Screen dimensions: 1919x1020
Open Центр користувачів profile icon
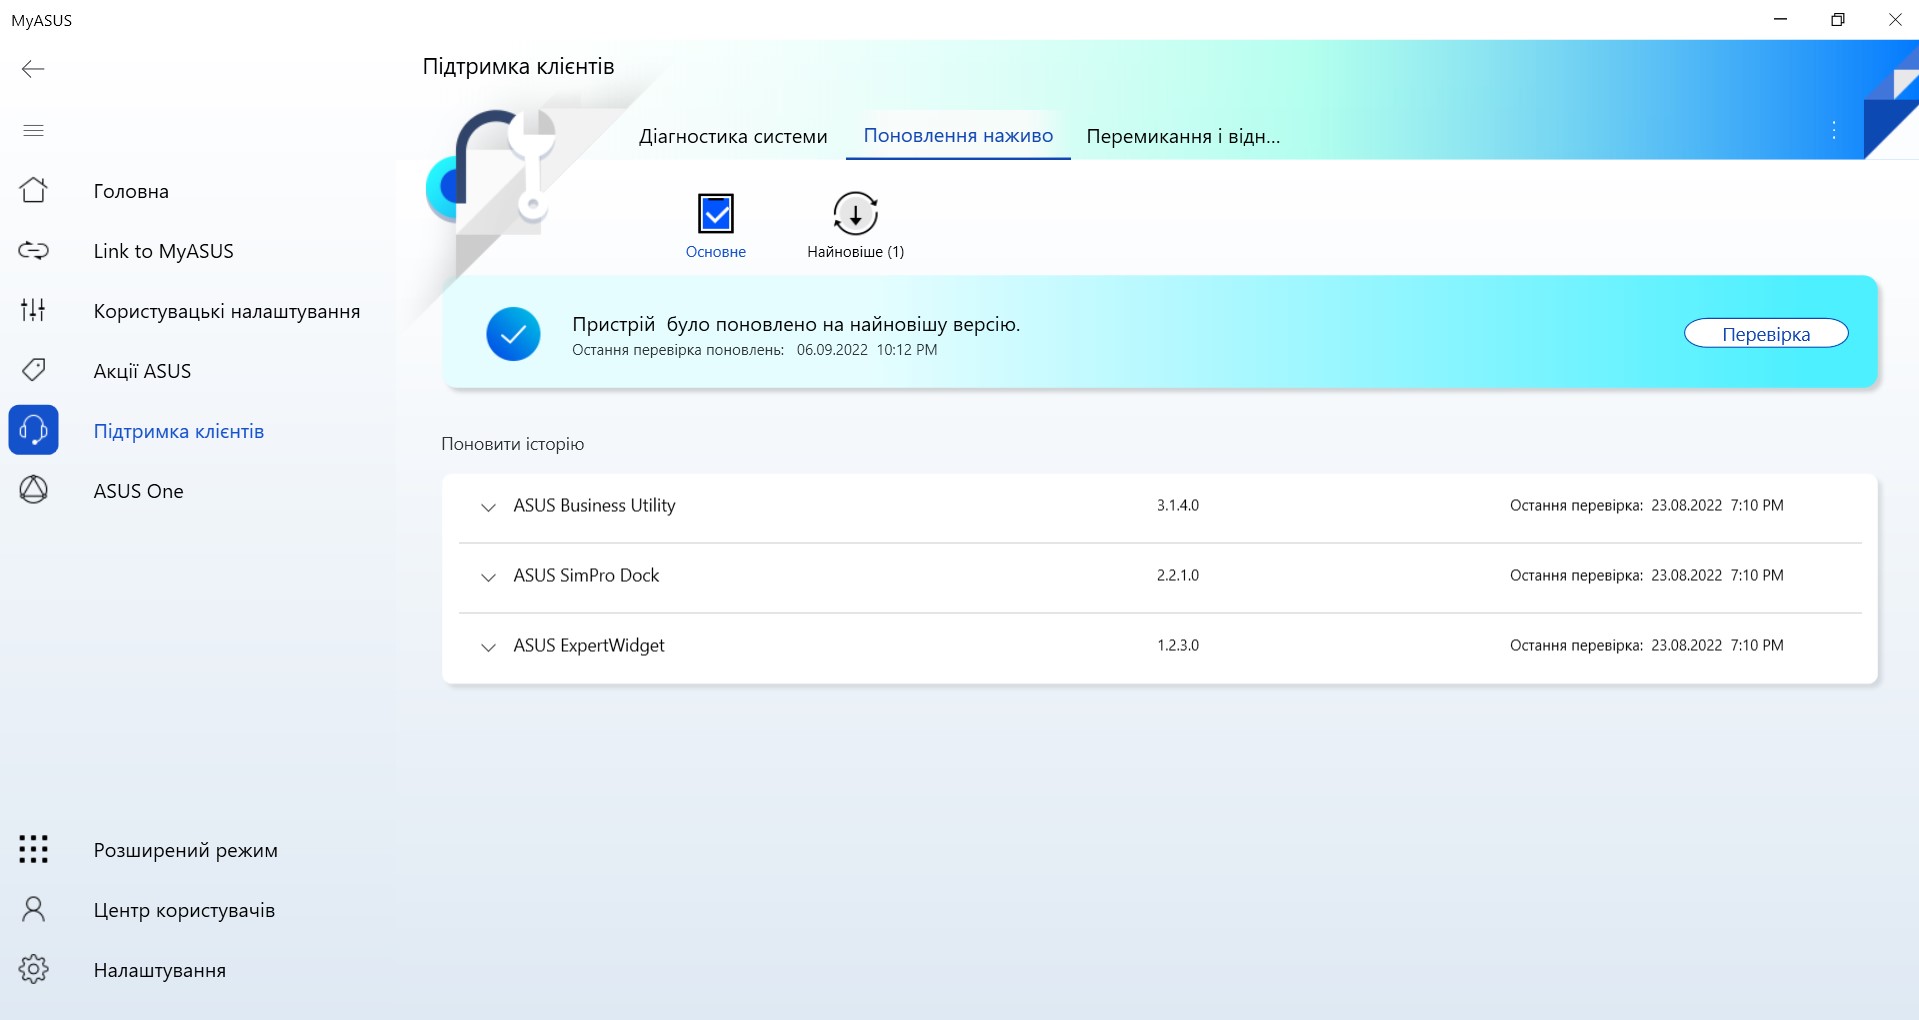pos(33,909)
